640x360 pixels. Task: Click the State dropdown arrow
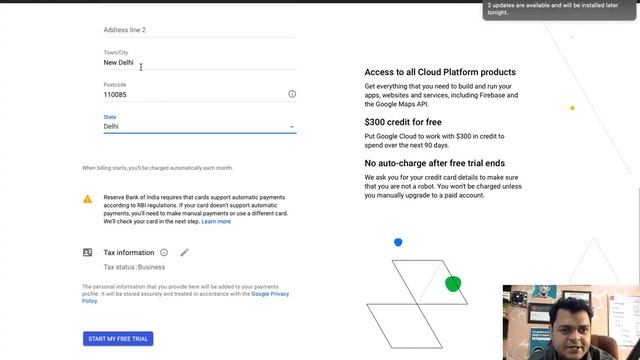(x=291, y=127)
